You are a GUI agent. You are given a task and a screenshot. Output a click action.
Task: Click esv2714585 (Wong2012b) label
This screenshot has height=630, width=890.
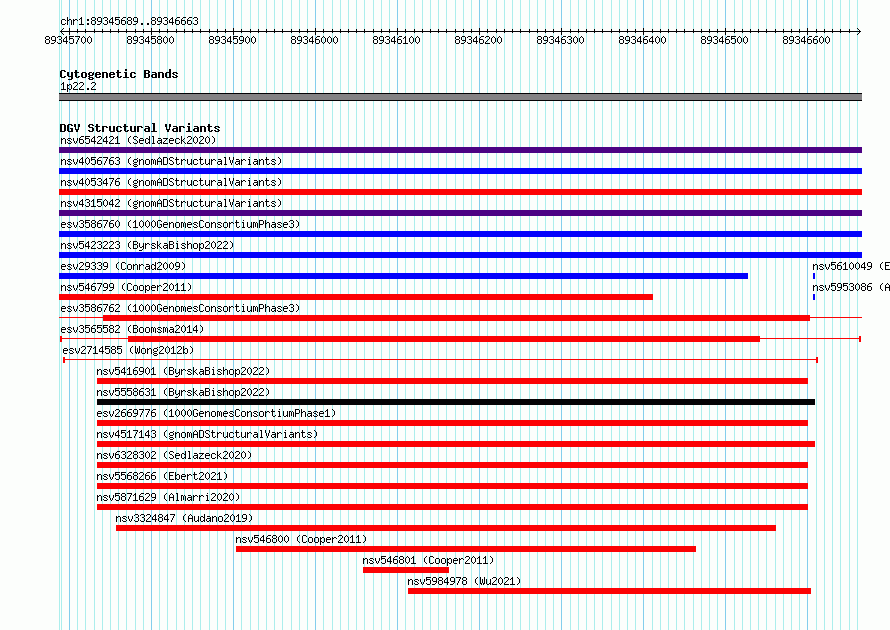point(128,350)
